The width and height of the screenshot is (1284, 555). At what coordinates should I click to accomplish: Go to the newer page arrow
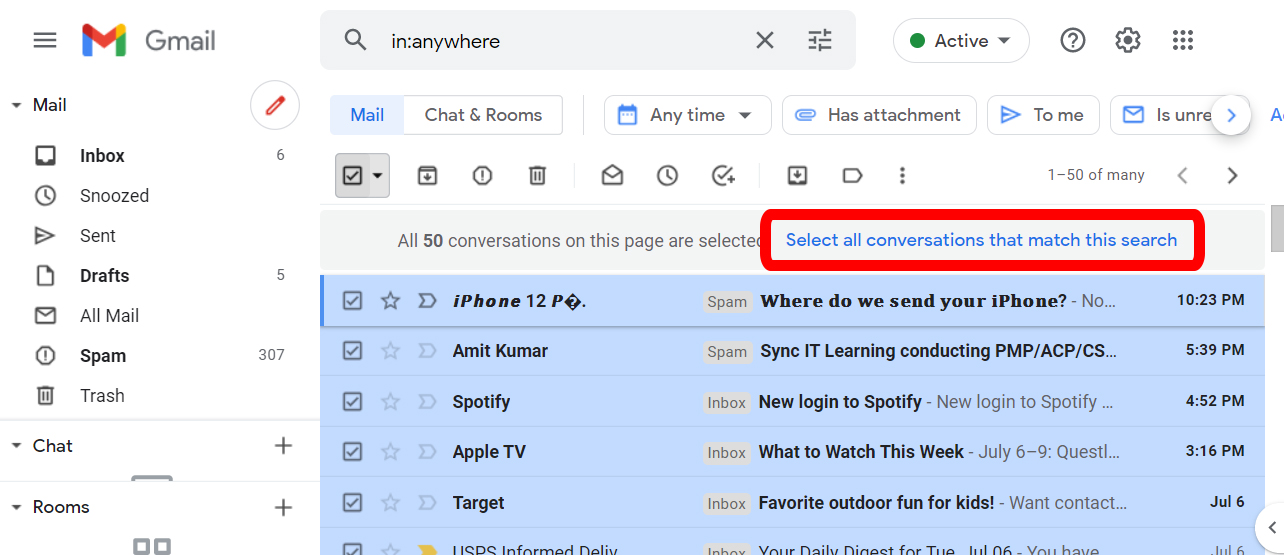1182,175
